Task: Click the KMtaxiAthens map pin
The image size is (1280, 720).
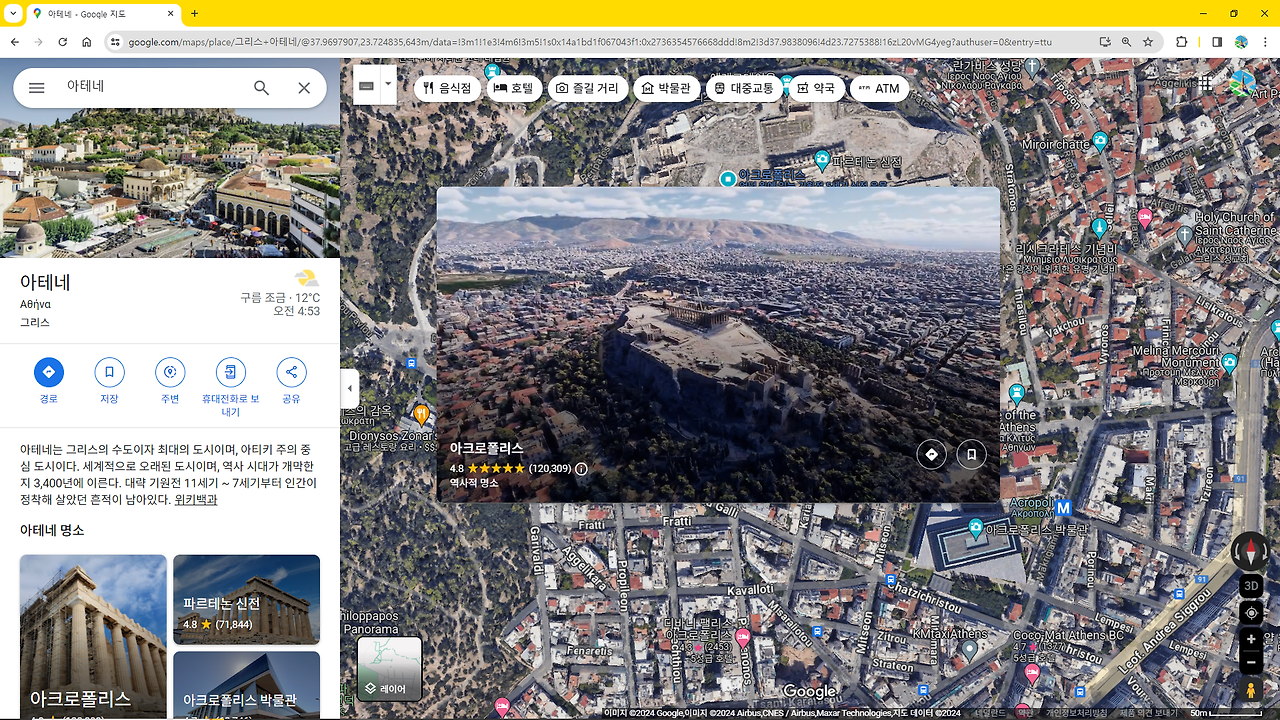Action: 969,650
